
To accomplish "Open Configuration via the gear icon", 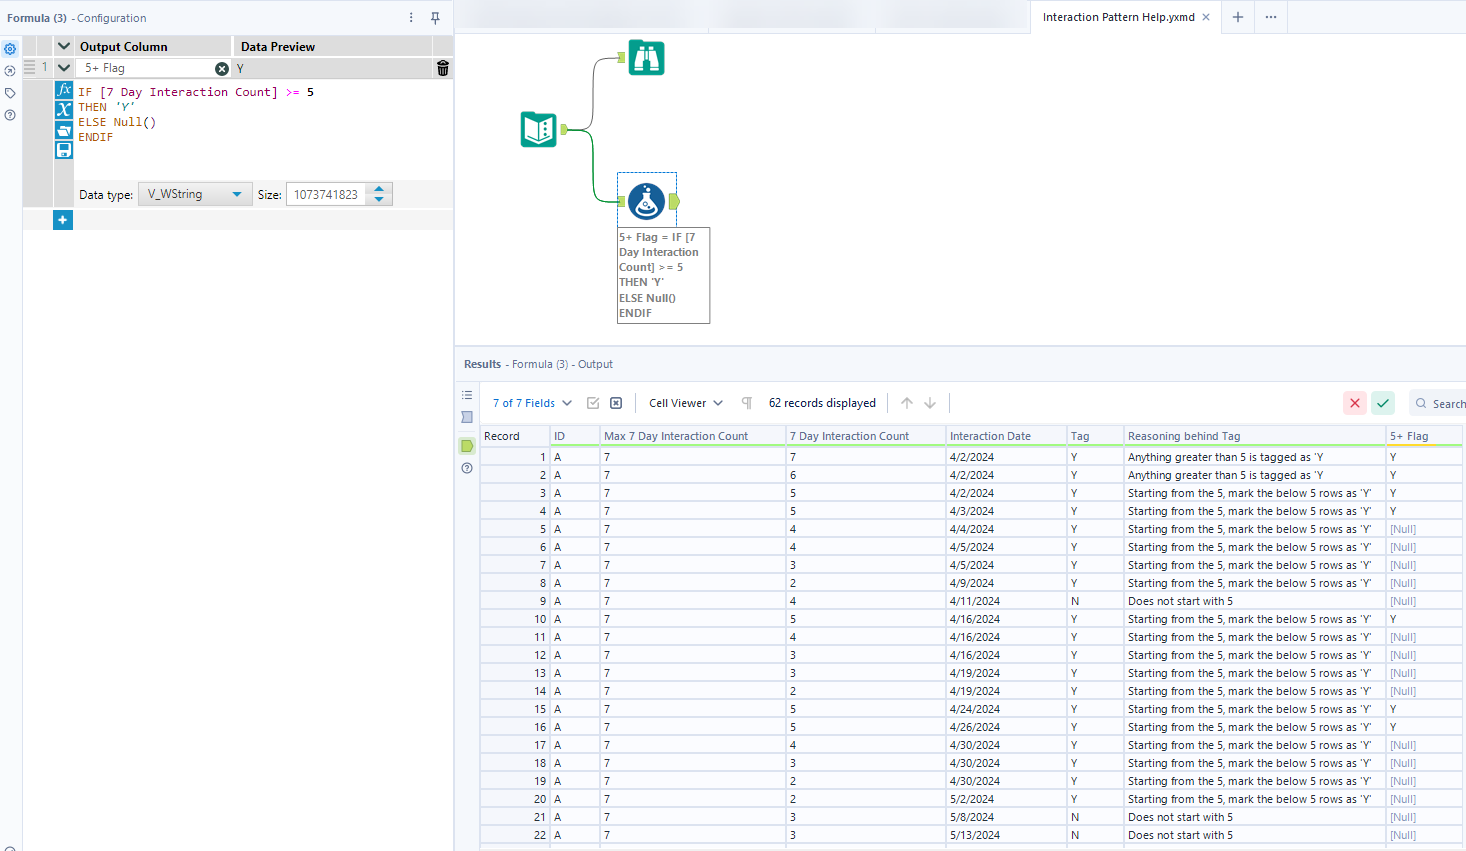I will pos(10,48).
